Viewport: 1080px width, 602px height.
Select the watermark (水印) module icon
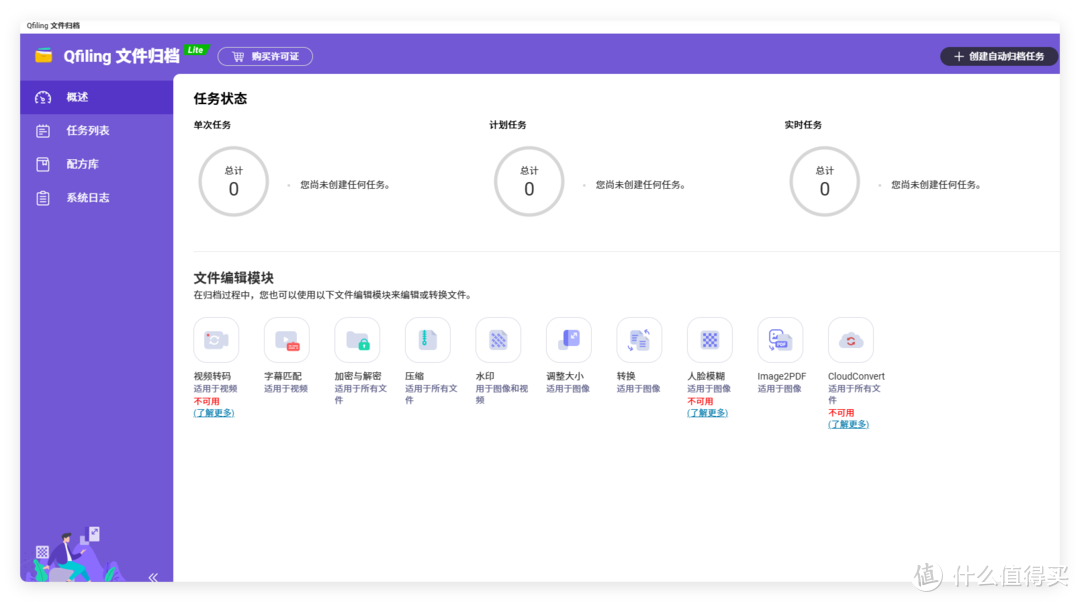click(x=498, y=340)
